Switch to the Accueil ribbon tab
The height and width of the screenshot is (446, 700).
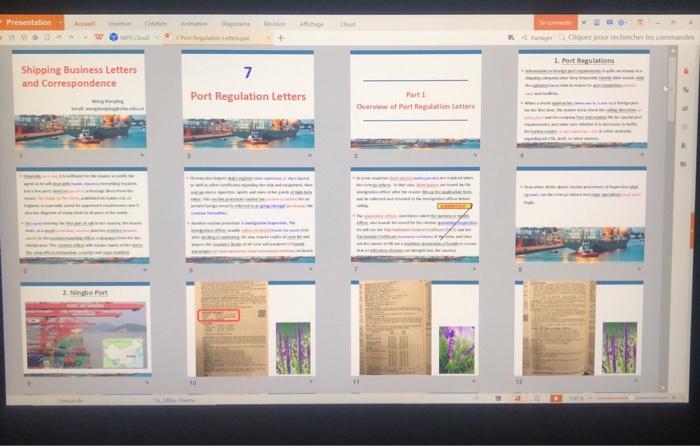[x=84, y=24]
